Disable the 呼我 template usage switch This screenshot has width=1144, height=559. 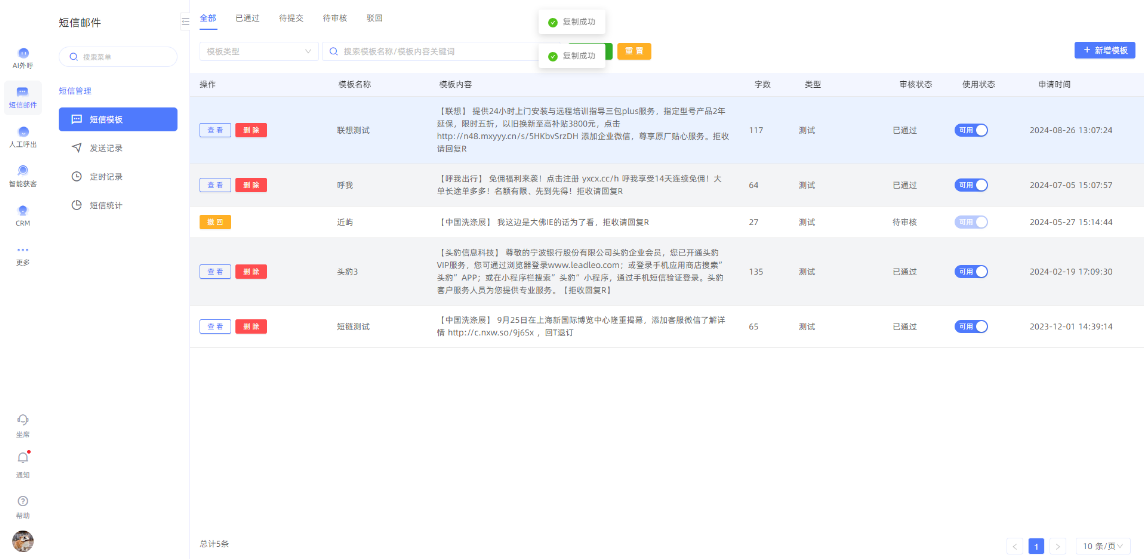point(971,185)
